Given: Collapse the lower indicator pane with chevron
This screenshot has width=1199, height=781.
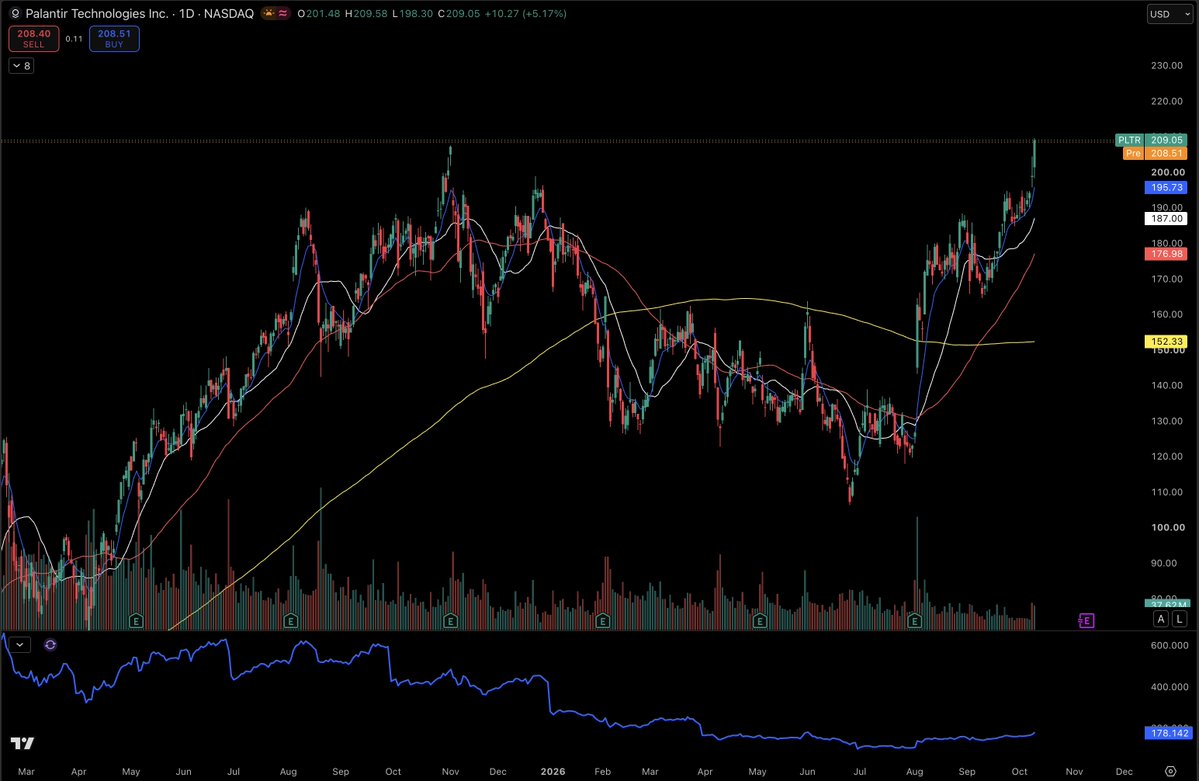Looking at the screenshot, I should point(20,645).
